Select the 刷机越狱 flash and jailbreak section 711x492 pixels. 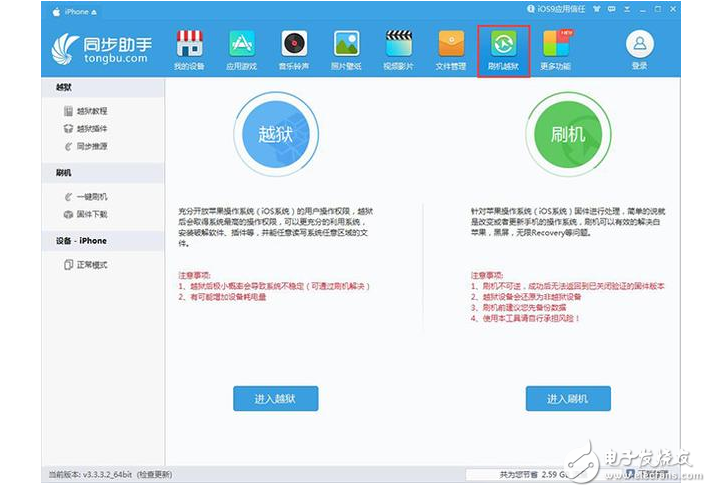503,50
